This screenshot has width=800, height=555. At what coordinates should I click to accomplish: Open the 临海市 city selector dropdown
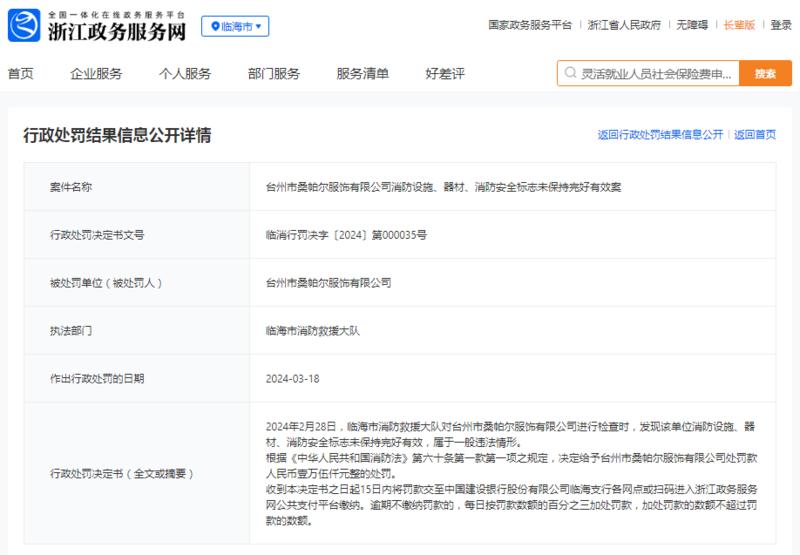235,27
